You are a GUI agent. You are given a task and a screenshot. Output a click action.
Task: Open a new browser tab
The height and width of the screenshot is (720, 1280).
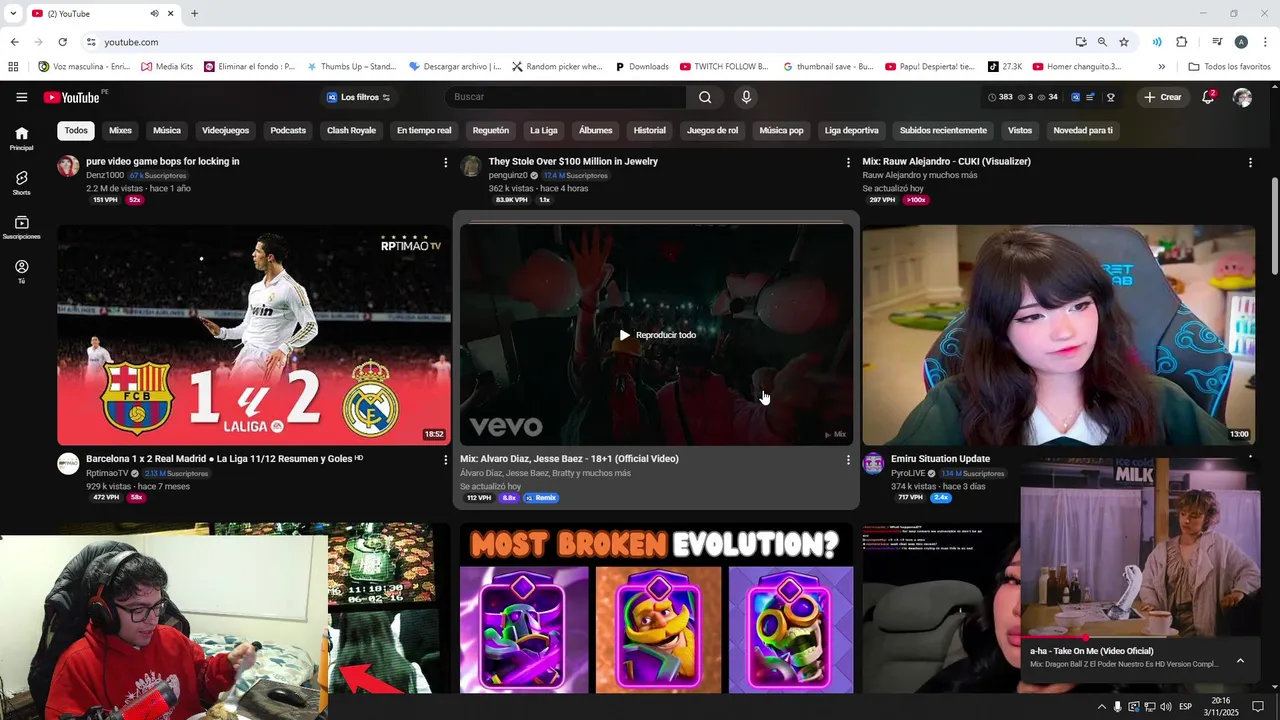pos(194,14)
